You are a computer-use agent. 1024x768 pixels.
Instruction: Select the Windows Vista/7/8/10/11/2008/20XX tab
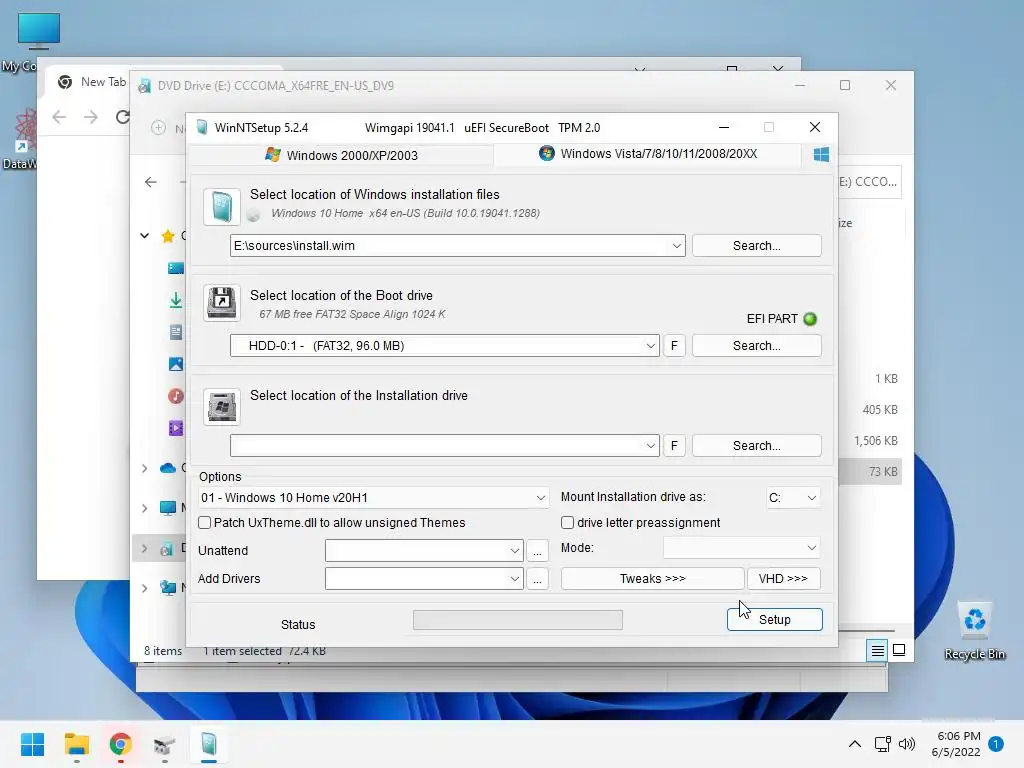(647, 154)
